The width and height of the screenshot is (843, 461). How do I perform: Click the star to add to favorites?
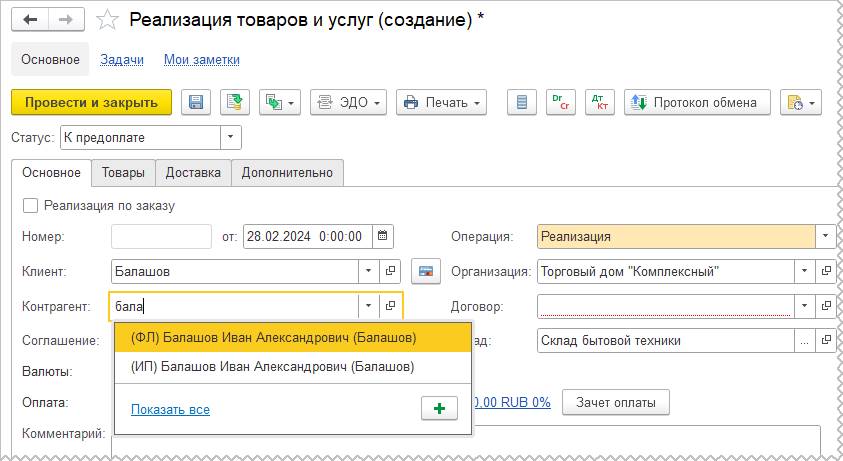110,20
